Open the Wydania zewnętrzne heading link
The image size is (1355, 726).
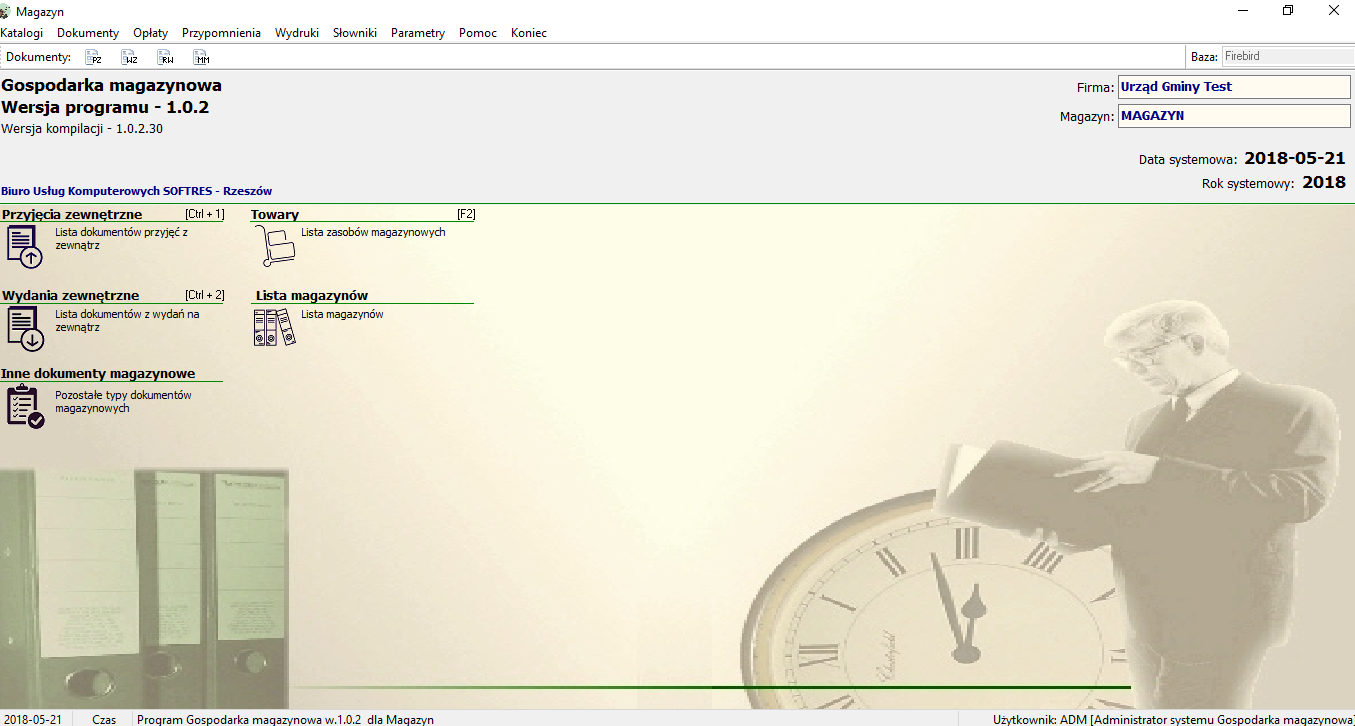pyautogui.click(x=71, y=295)
